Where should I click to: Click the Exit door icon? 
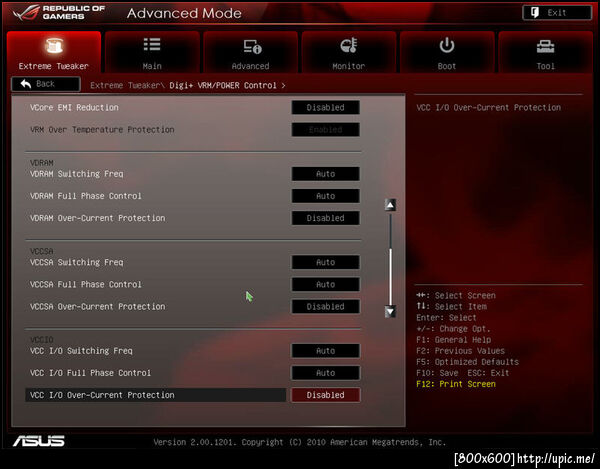(535, 13)
